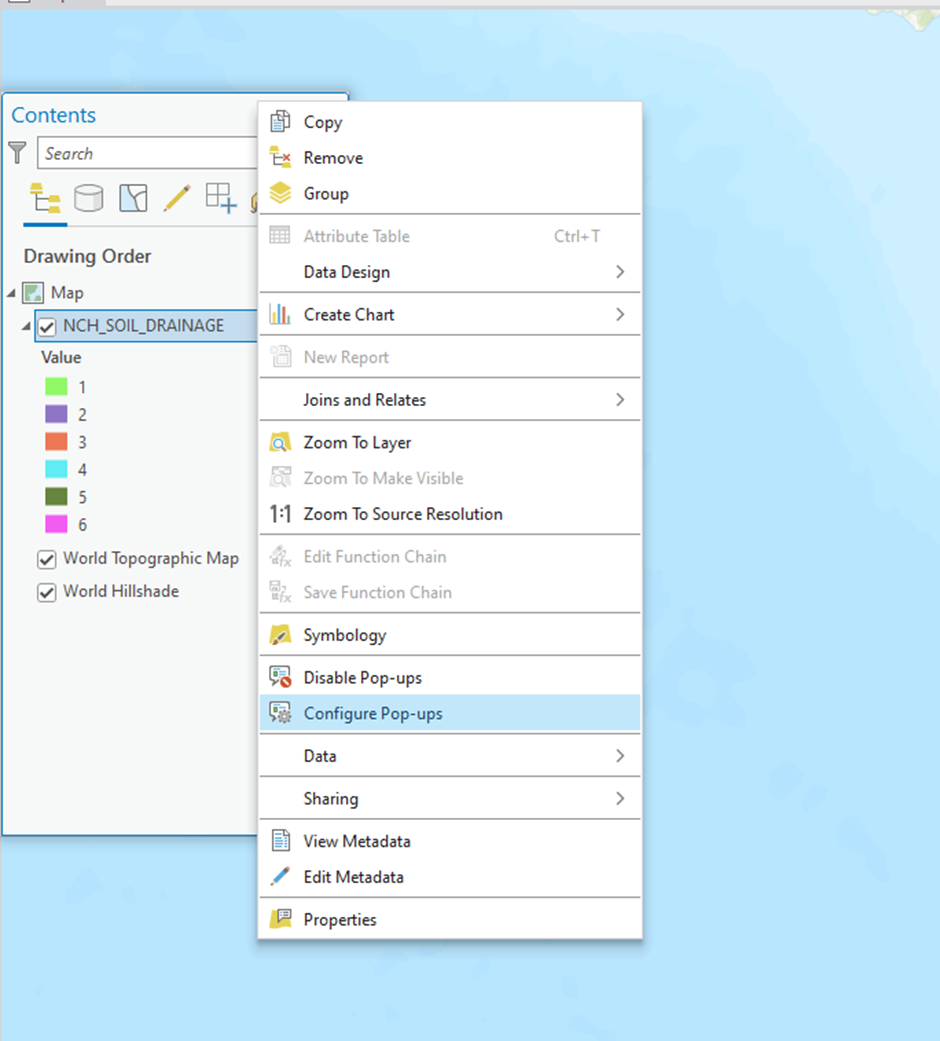This screenshot has width=940, height=1041.
Task: Toggle NCH_SOIL_DRAINAGE layer visibility
Action: [x=46, y=325]
